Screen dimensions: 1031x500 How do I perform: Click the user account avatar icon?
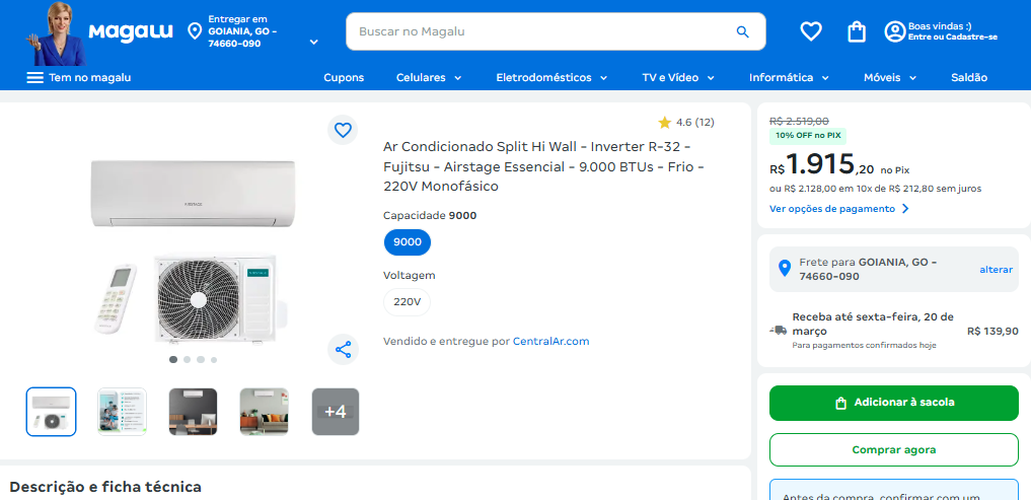click(895, 32)
